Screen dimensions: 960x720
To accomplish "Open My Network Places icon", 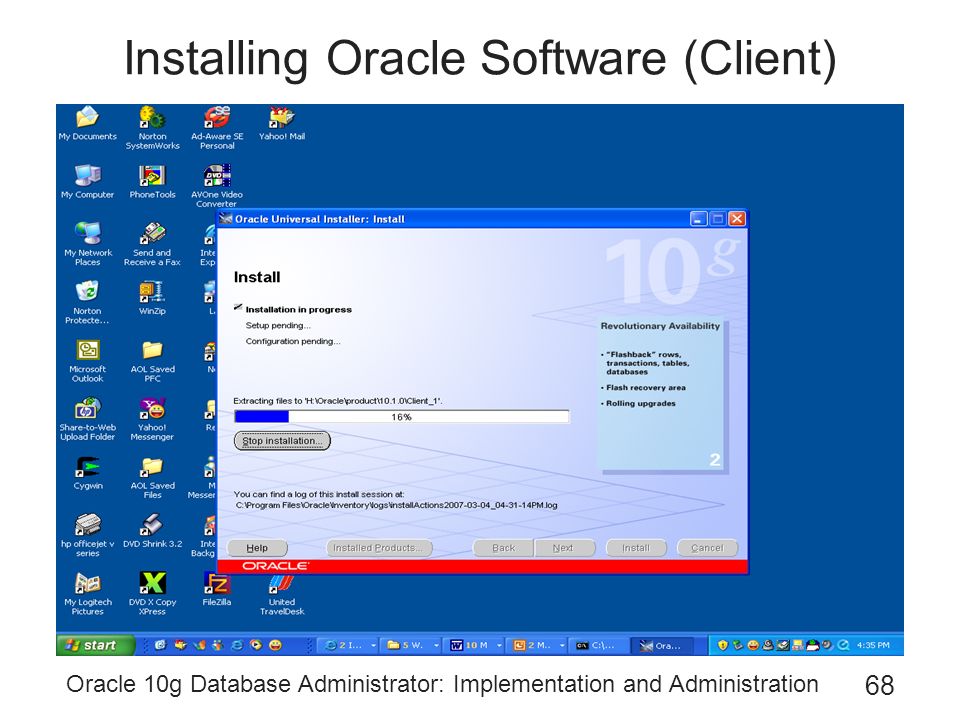I will (87, 244).
